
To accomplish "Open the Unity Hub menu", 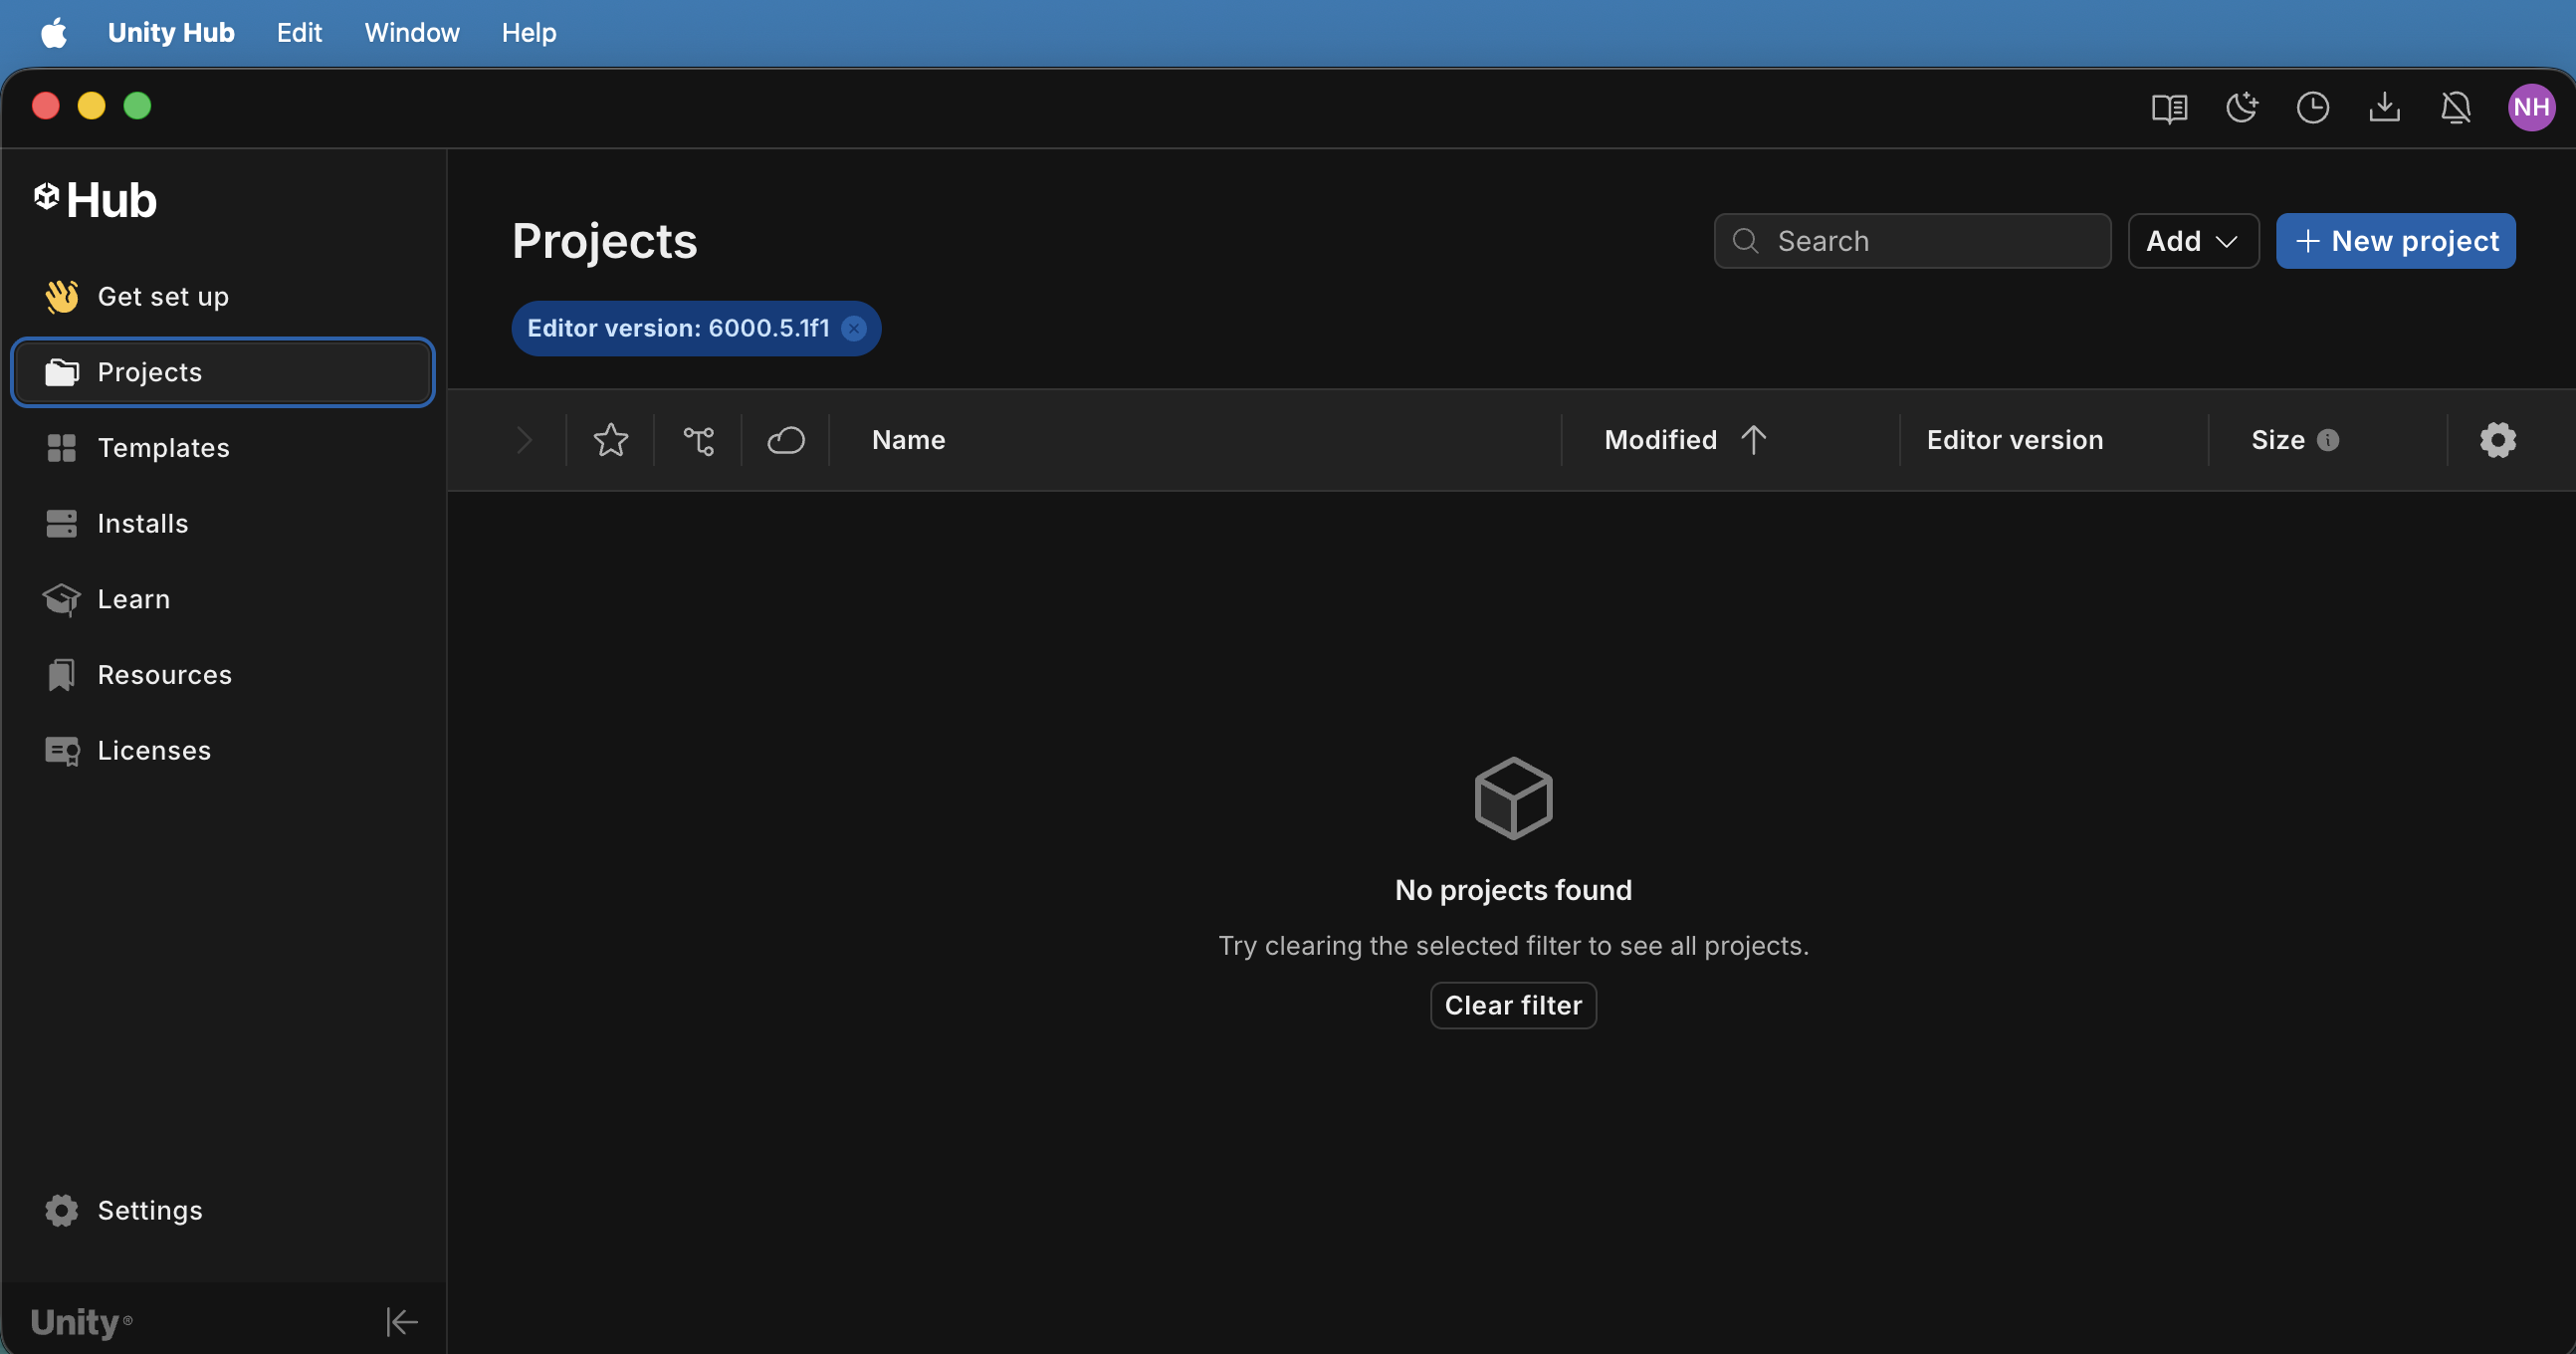I will [x=171, y=33].
